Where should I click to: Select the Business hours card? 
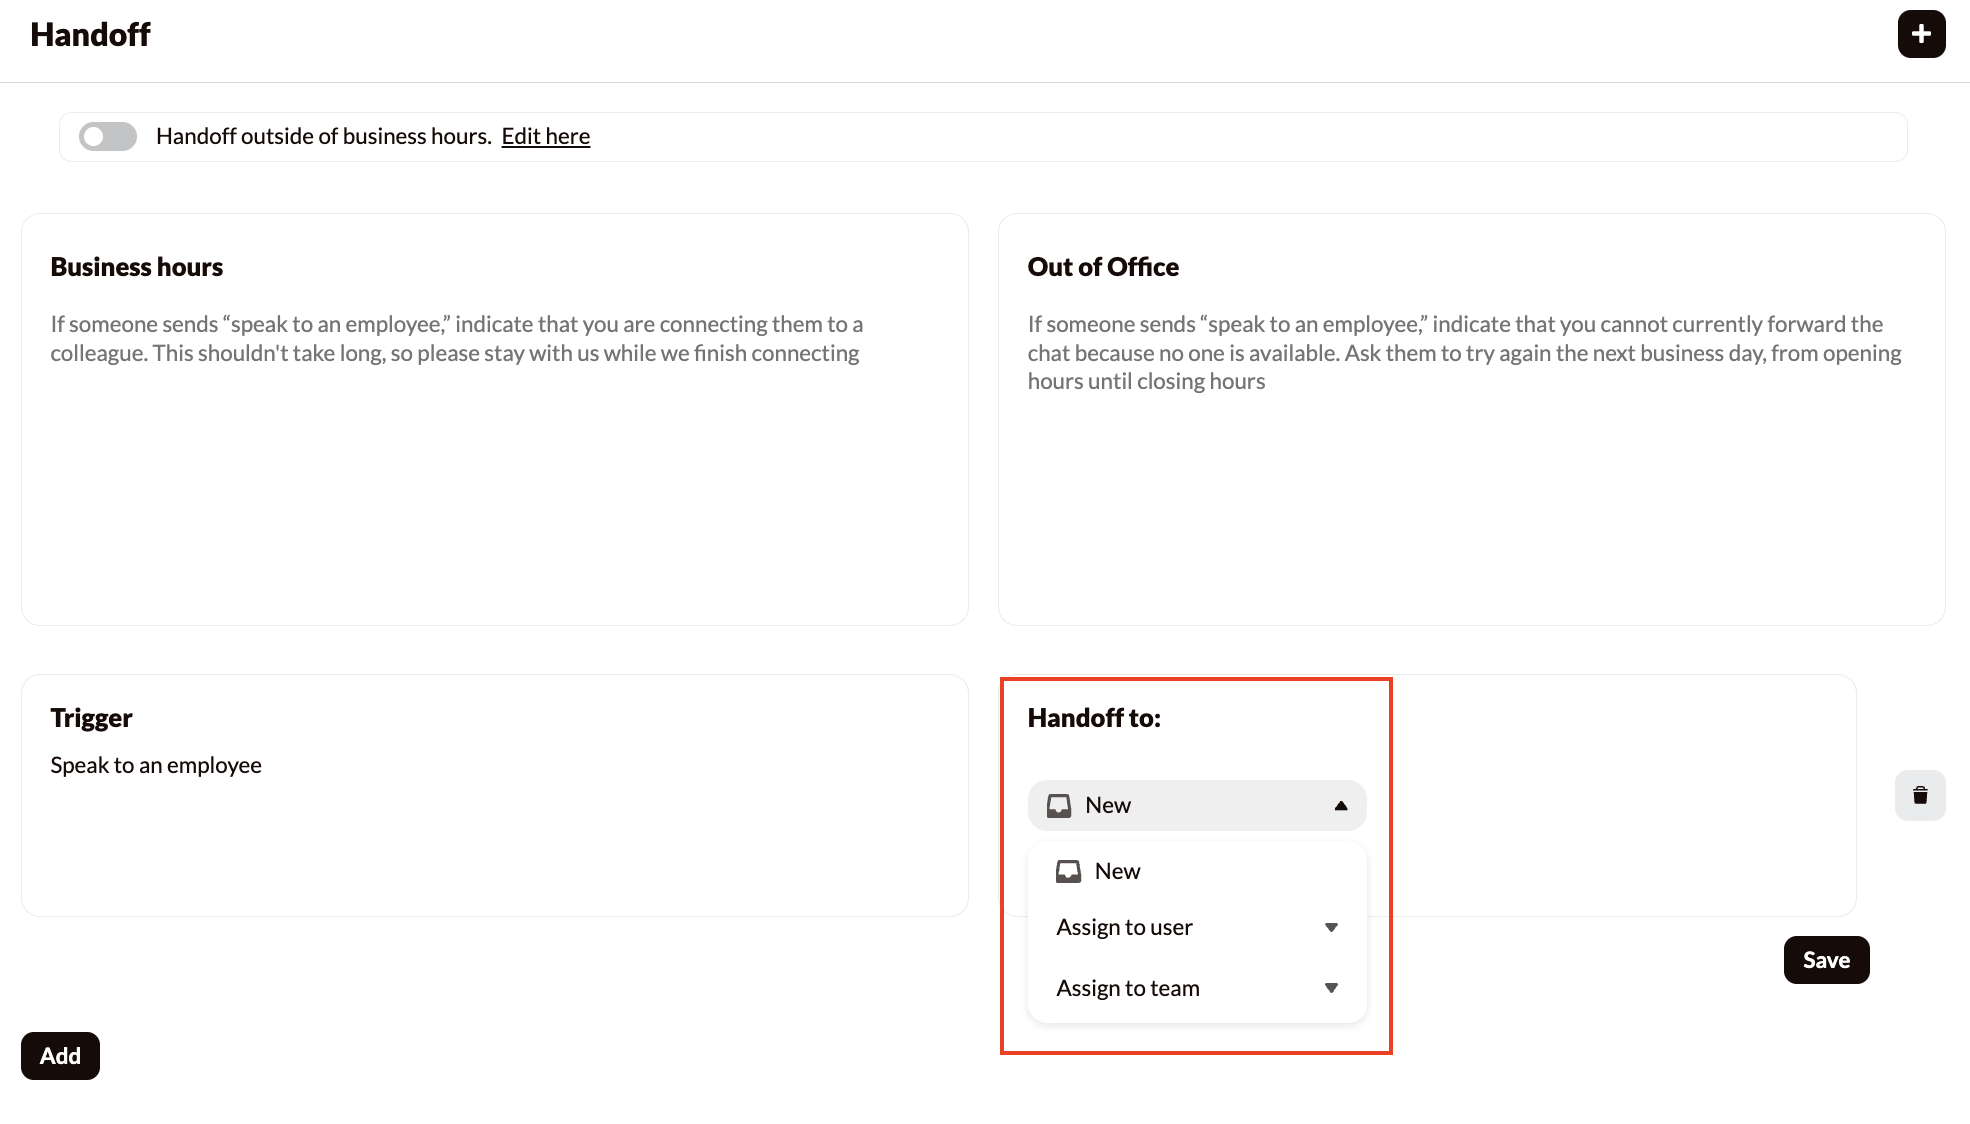pos(494,418)
